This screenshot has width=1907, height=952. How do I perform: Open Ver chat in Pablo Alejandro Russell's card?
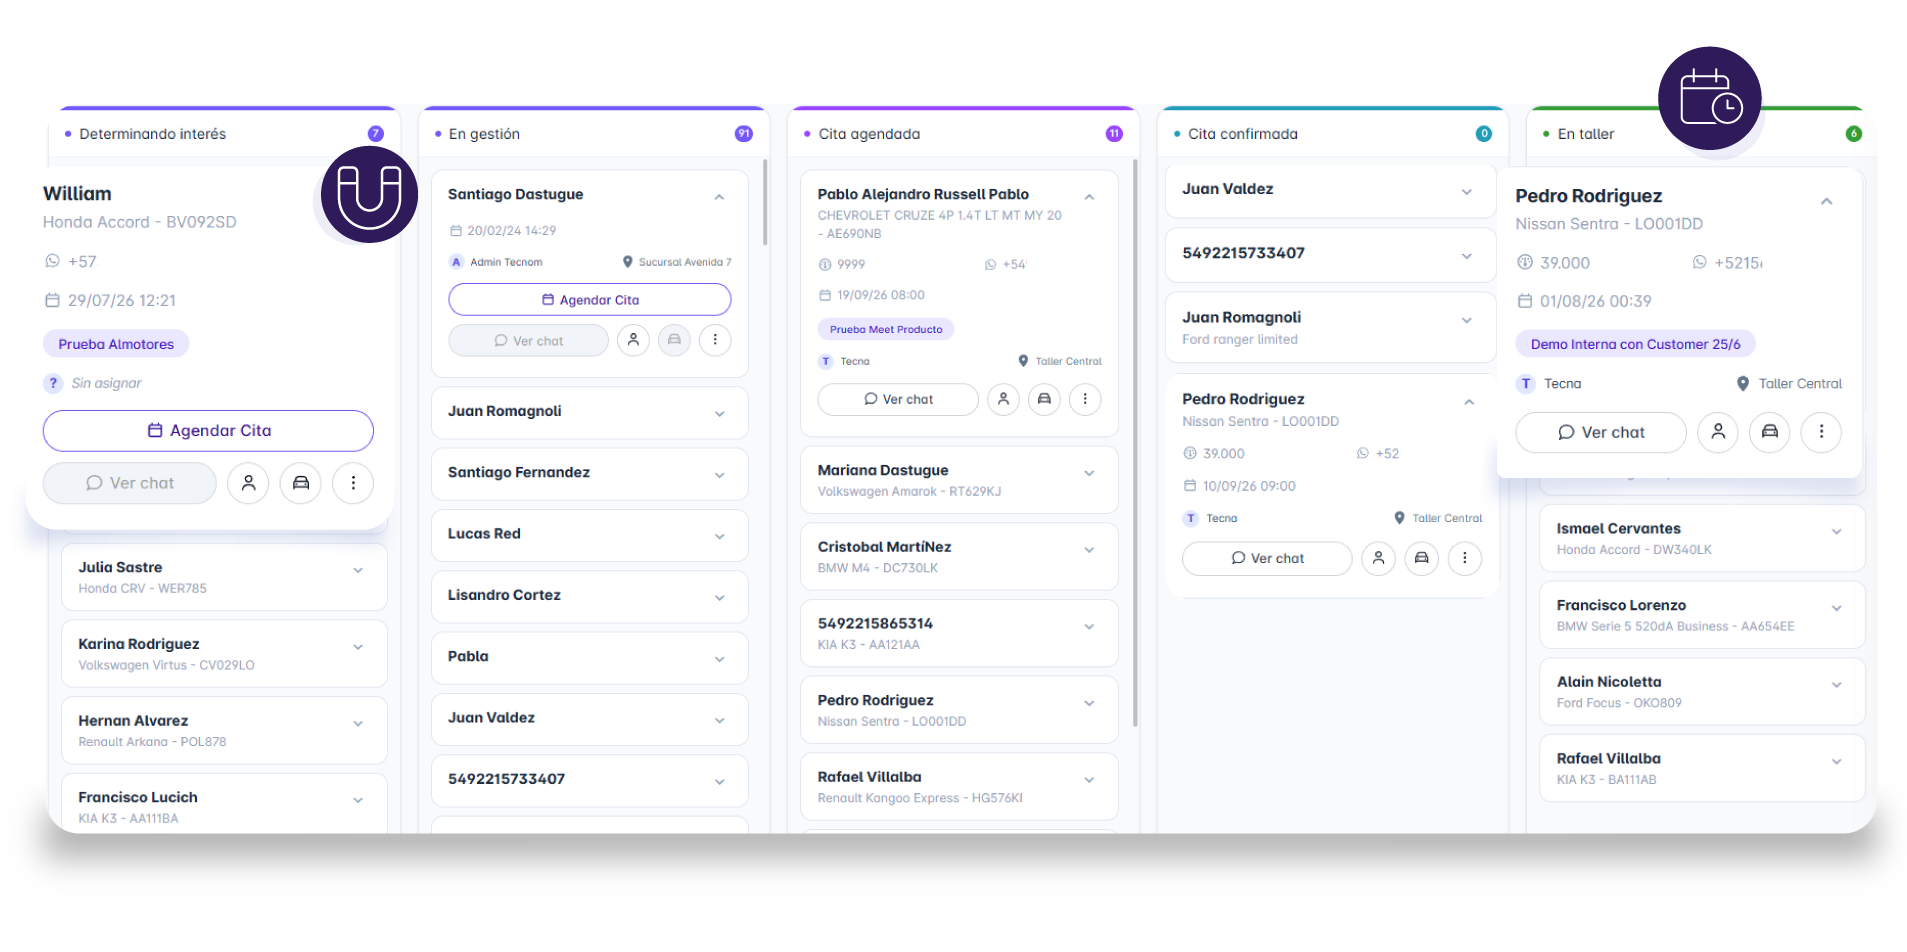click(898, 399)
